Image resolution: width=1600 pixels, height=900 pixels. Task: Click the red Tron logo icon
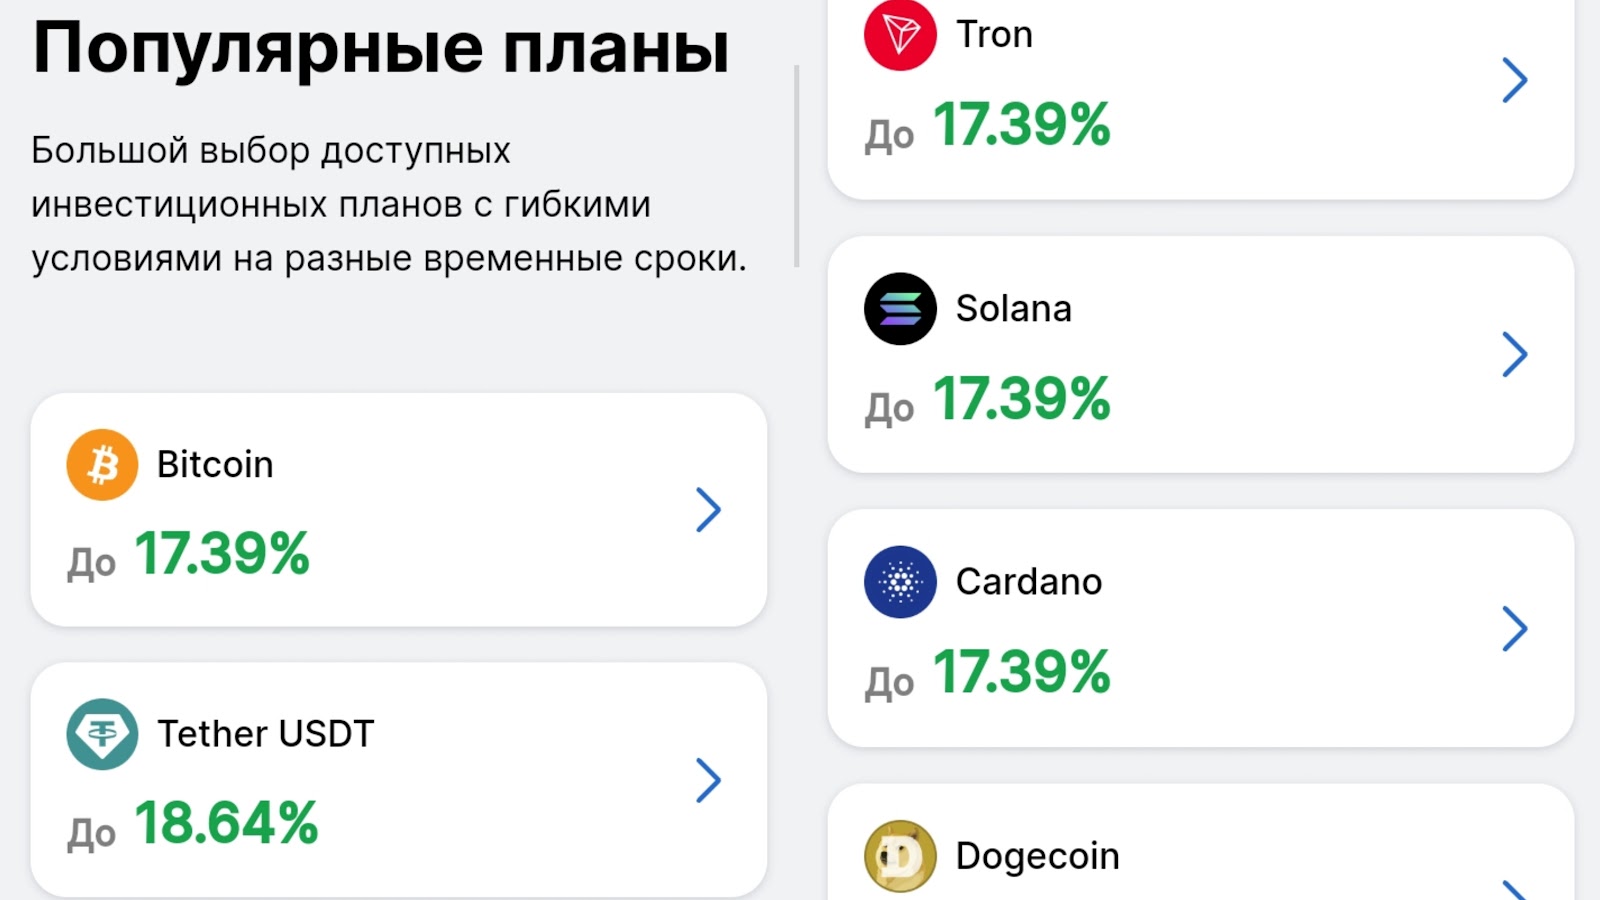[900, 35]
